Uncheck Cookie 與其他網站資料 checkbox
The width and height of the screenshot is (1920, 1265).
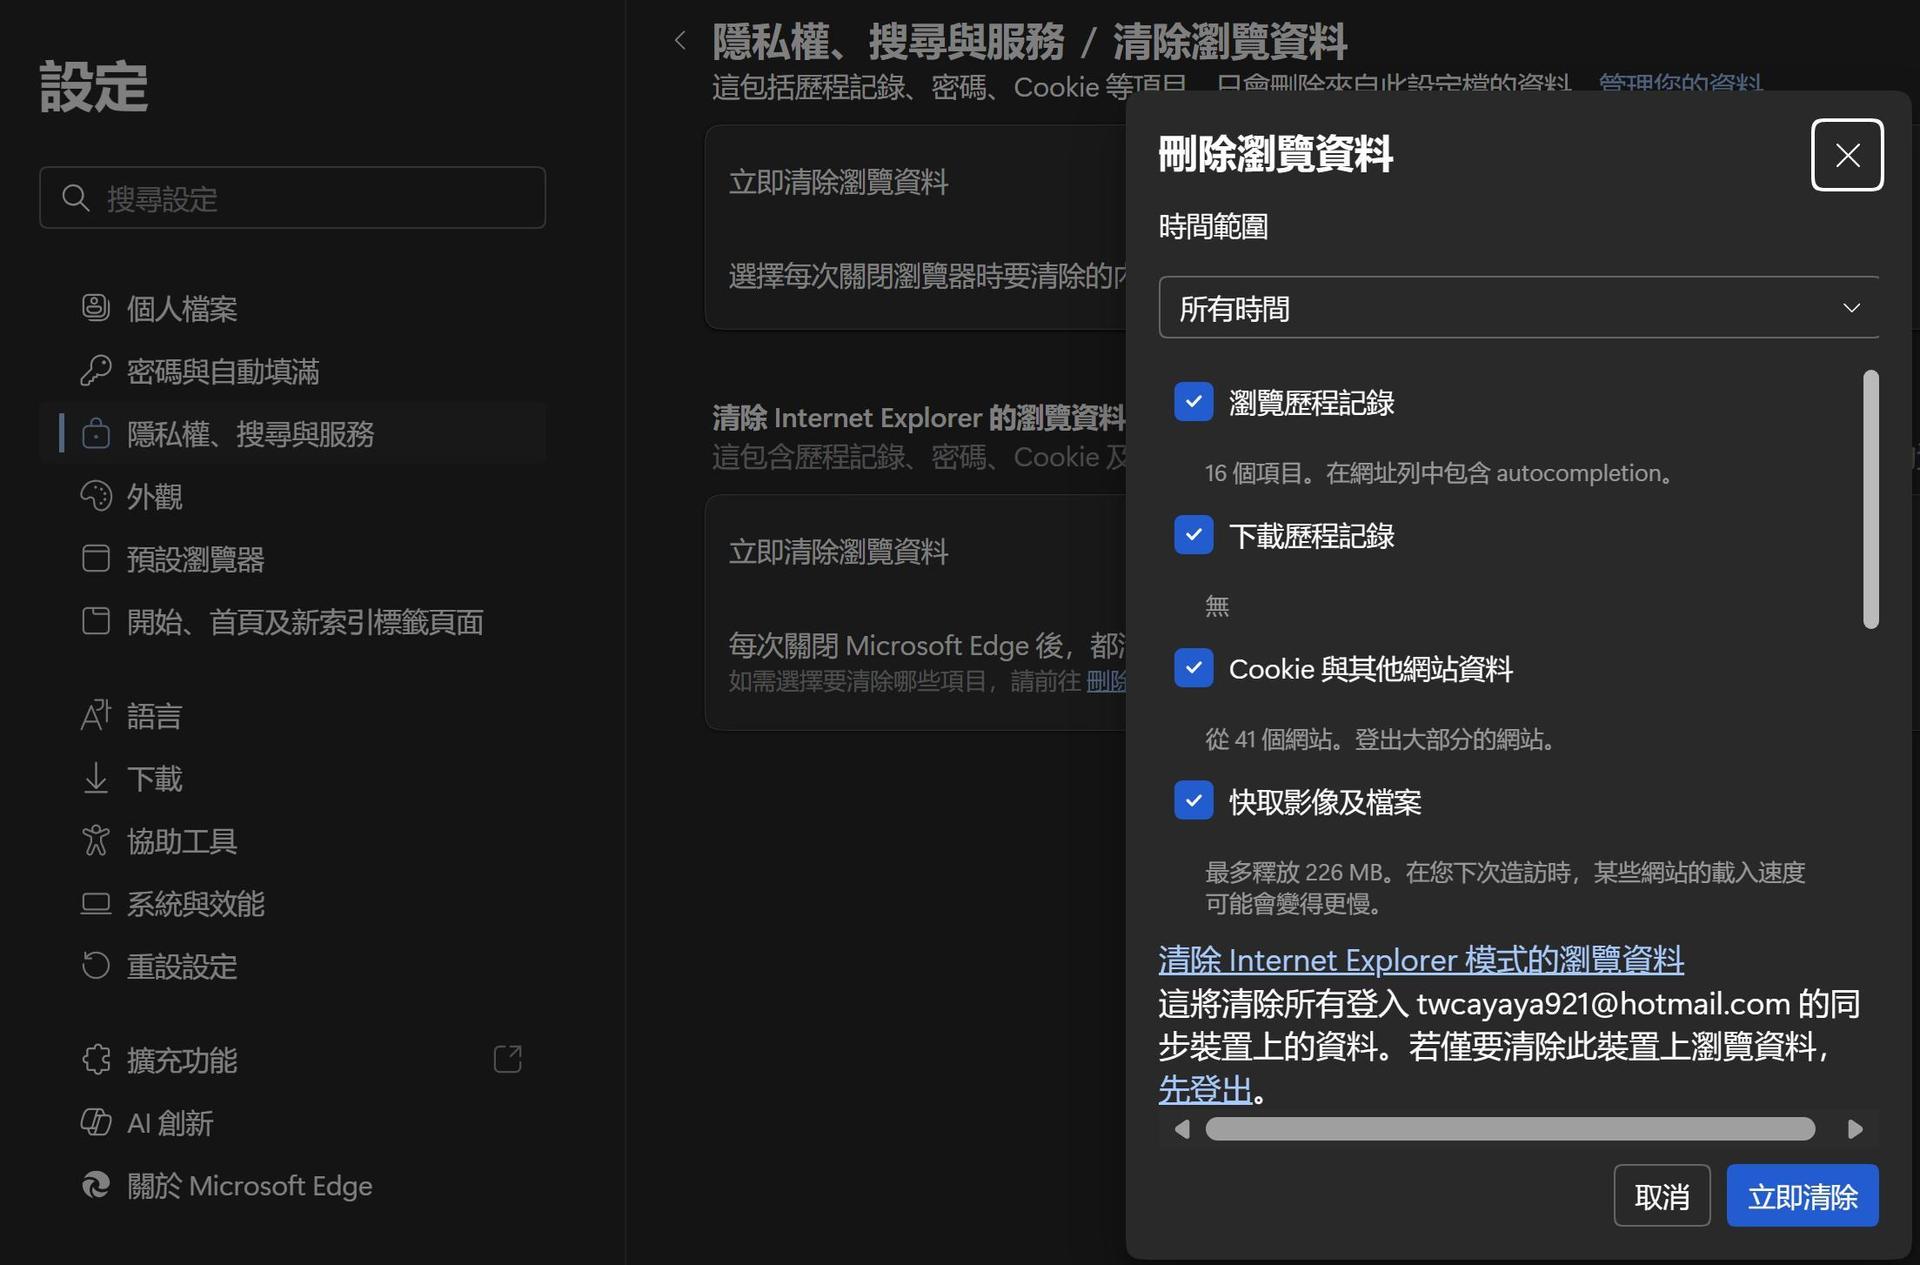point(1193,668)
